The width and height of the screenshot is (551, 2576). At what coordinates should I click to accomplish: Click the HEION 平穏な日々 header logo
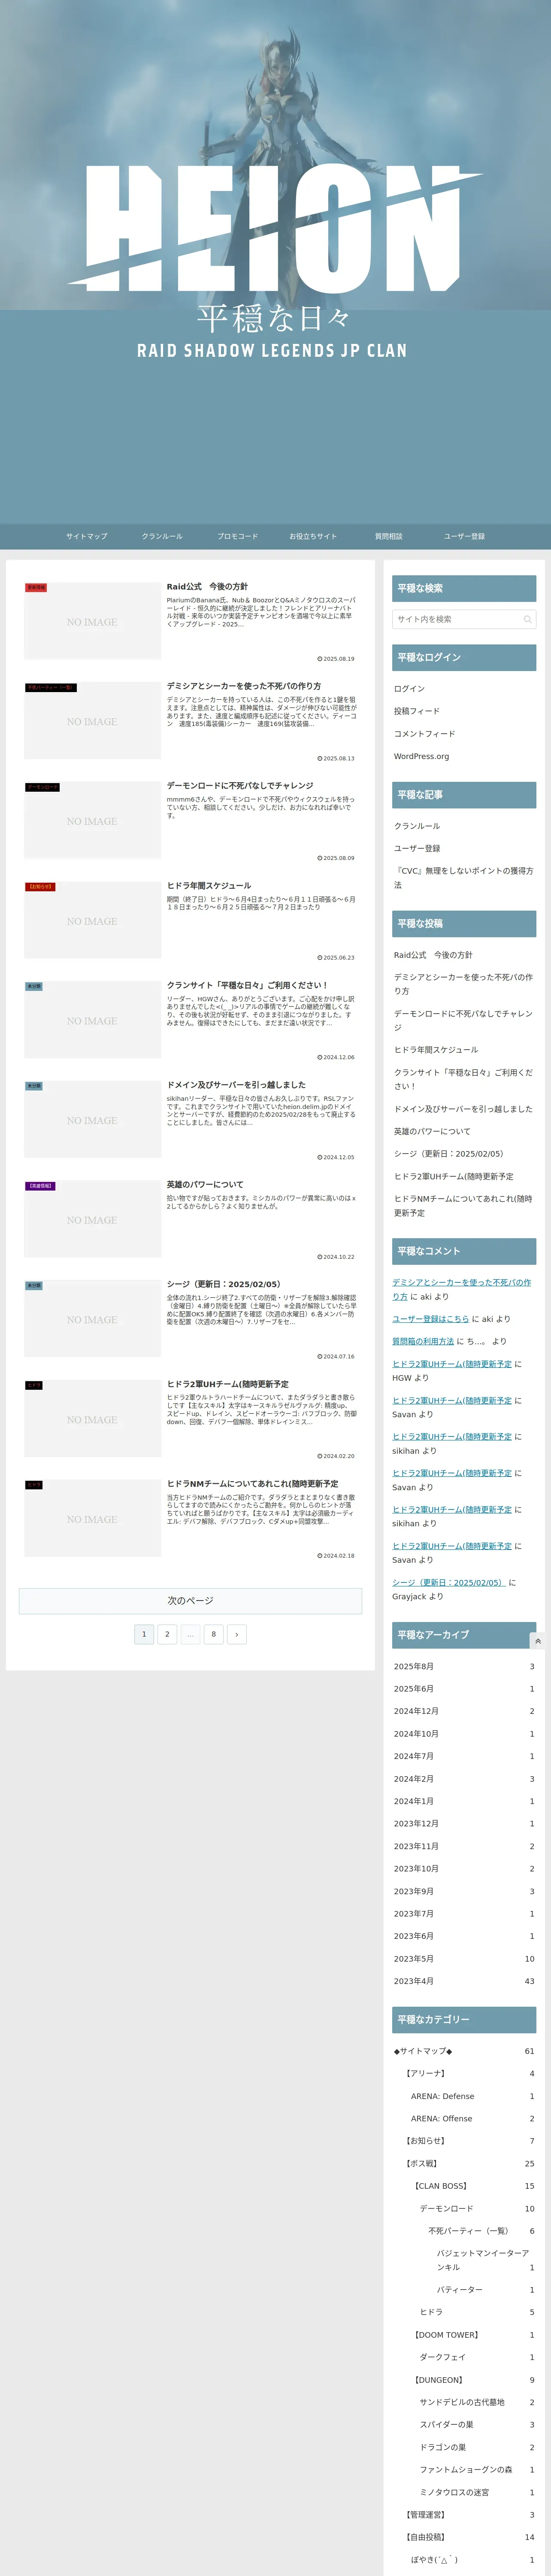pyautogui.click(x=275, y=262)
